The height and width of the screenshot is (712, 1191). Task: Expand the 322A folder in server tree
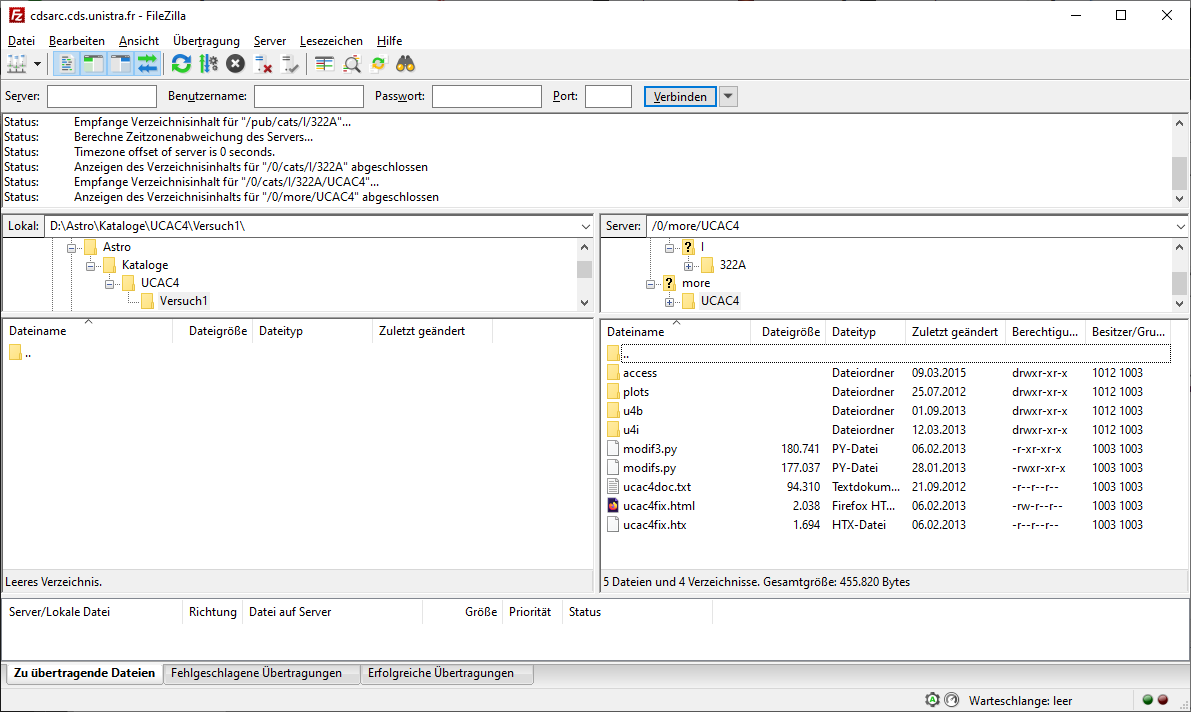pos(688,266)
